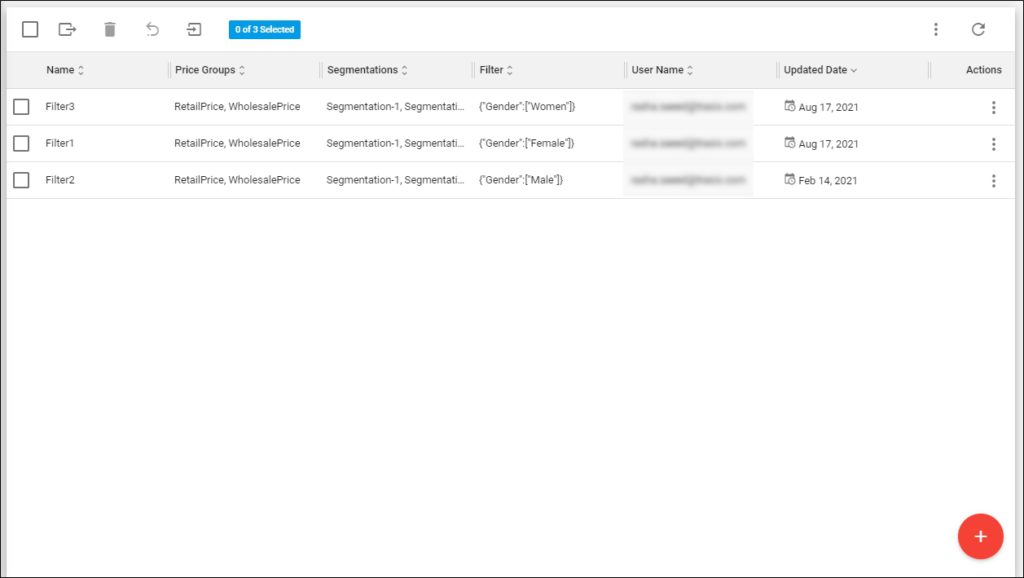Check the Filter3 row checkbox
Image resolution: width=1024 pixels, height=578 pixels.
pyautogui.click(x=21, y=107)
